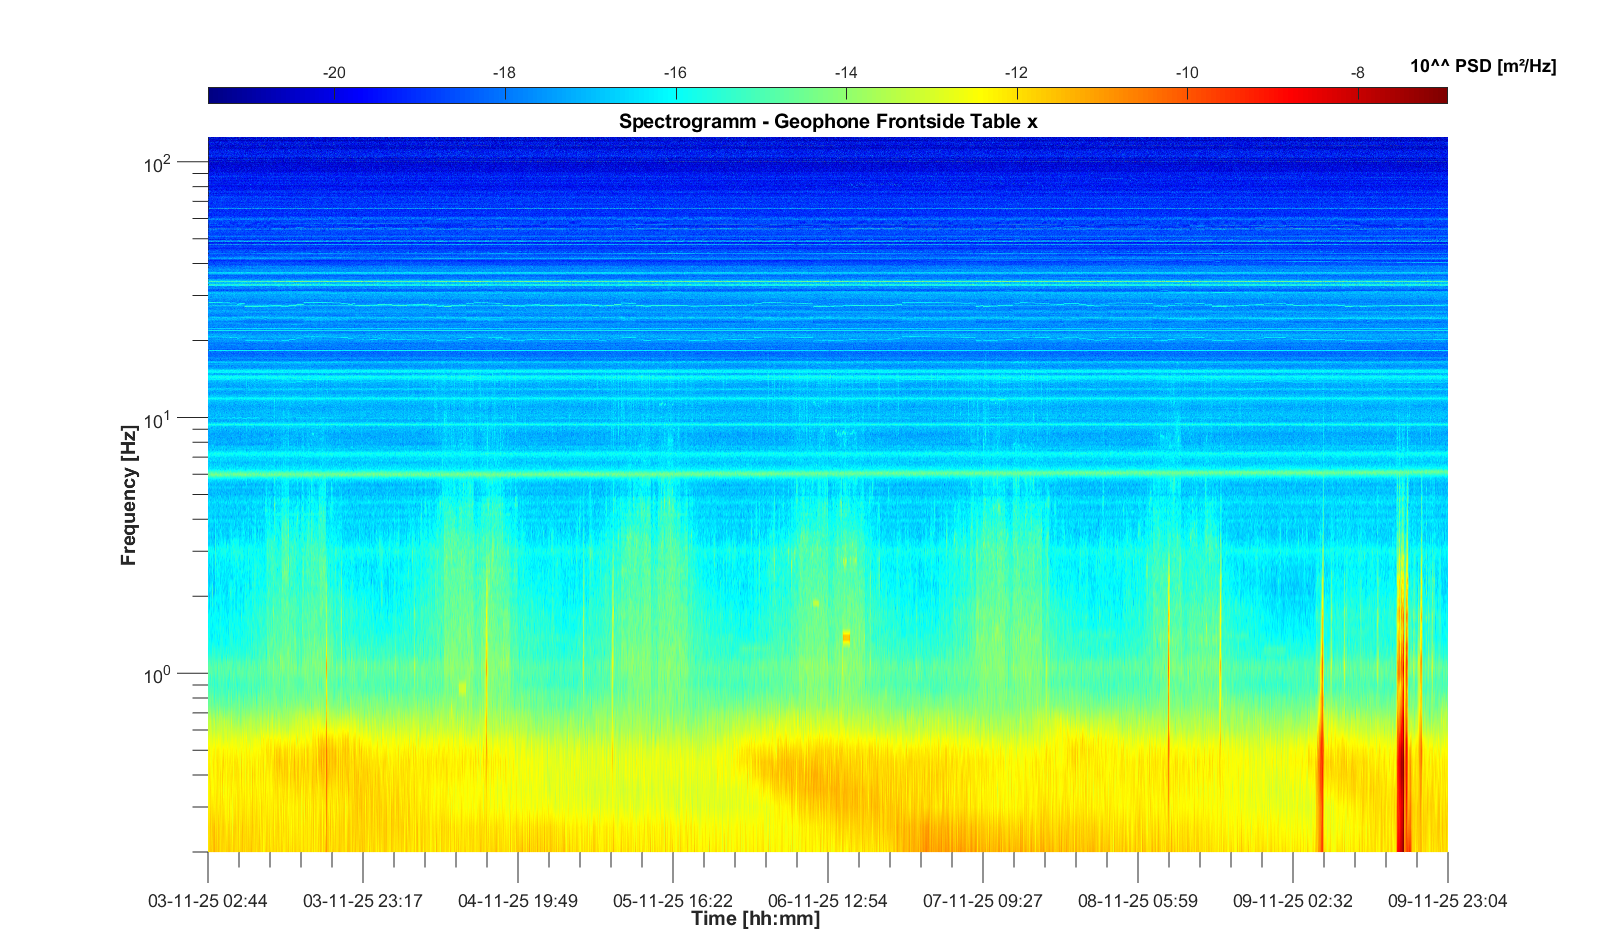Click the widest dark red vertical spike in spectrogram
The image size is (1600, 948).
pos(1401,780)
